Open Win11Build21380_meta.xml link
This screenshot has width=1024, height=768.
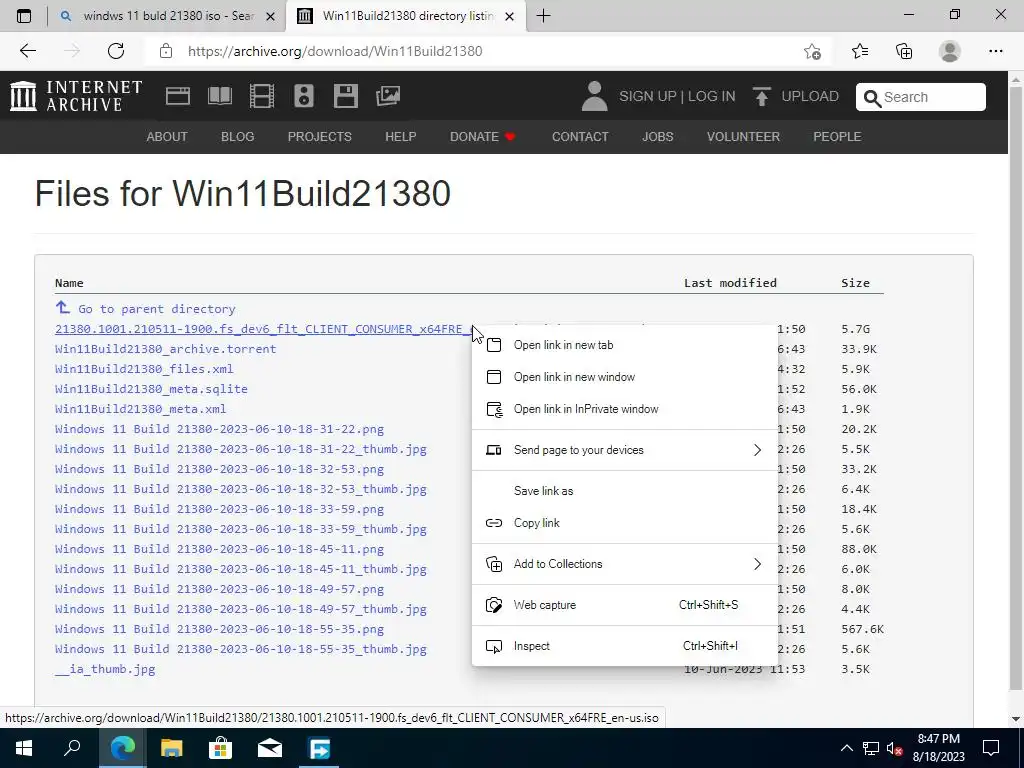click(140, 409)
